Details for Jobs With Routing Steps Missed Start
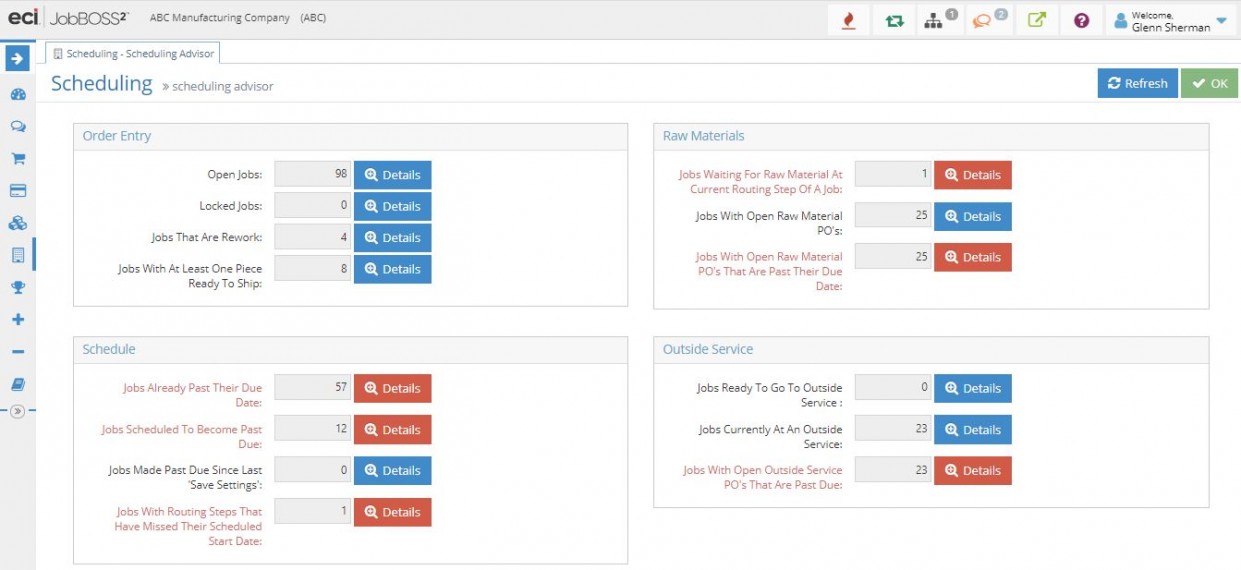 coord(392,512)
